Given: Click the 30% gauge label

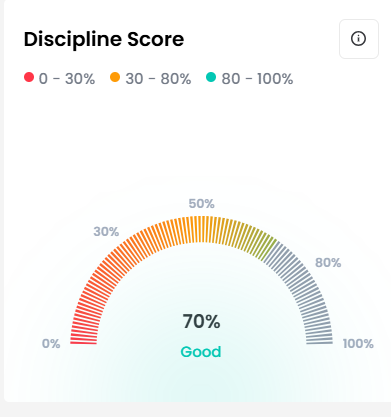Looking at the screenshot, I should [x=106, y=231].
